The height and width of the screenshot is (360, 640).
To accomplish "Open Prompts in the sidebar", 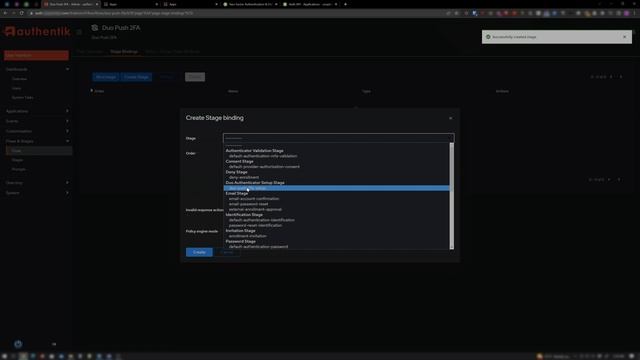I will (x=19, y=169).
